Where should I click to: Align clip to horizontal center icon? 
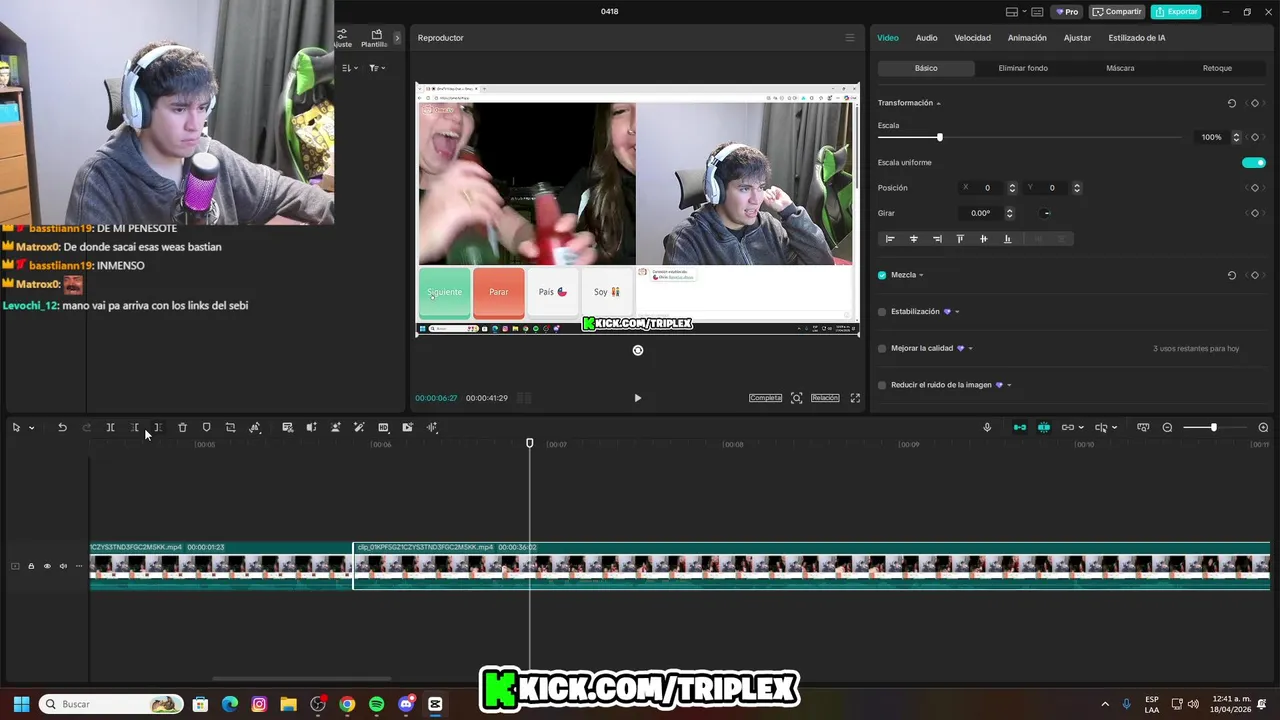pyautogui.click(x=913, y=239)
